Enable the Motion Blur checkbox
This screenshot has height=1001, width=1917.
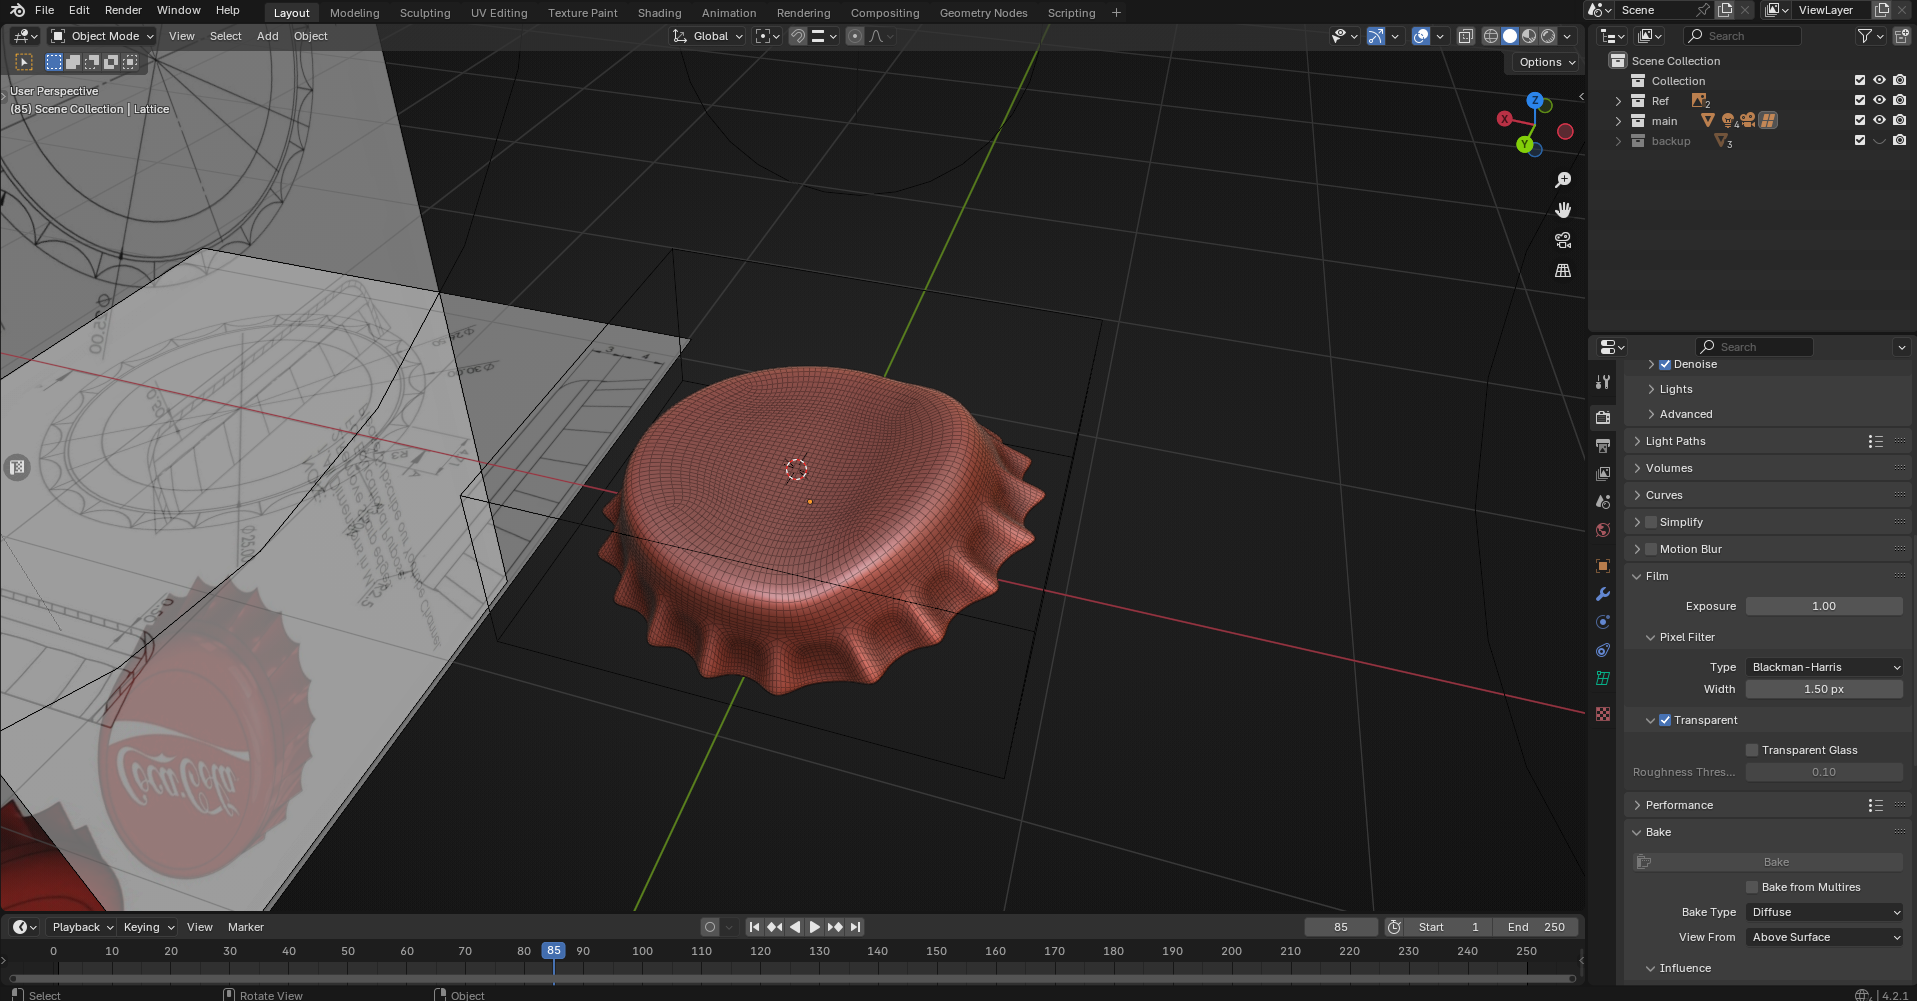coord(1651,549)
